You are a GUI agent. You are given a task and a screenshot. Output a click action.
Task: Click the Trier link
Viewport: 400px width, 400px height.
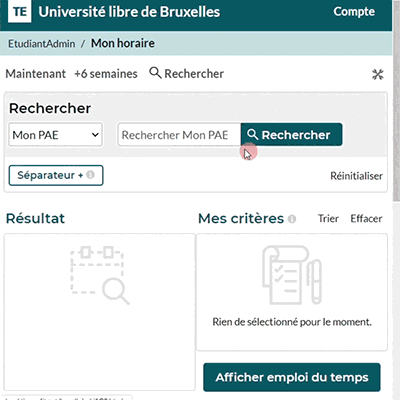(328, 219)
